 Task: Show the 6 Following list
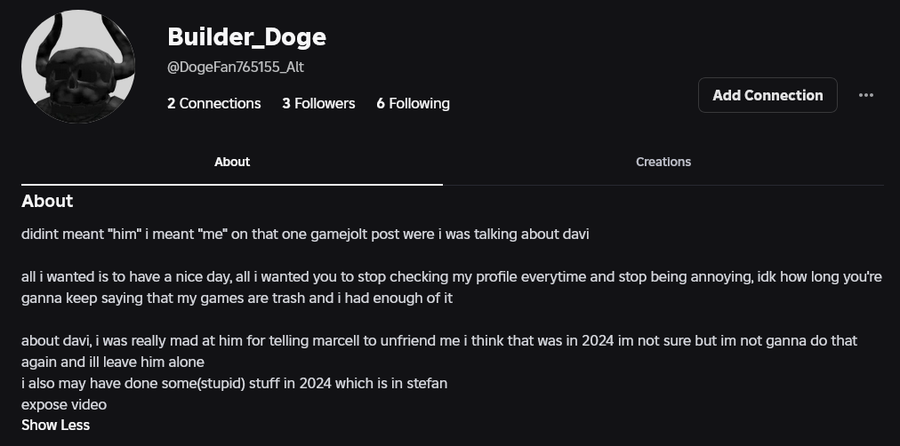point(413,103)
